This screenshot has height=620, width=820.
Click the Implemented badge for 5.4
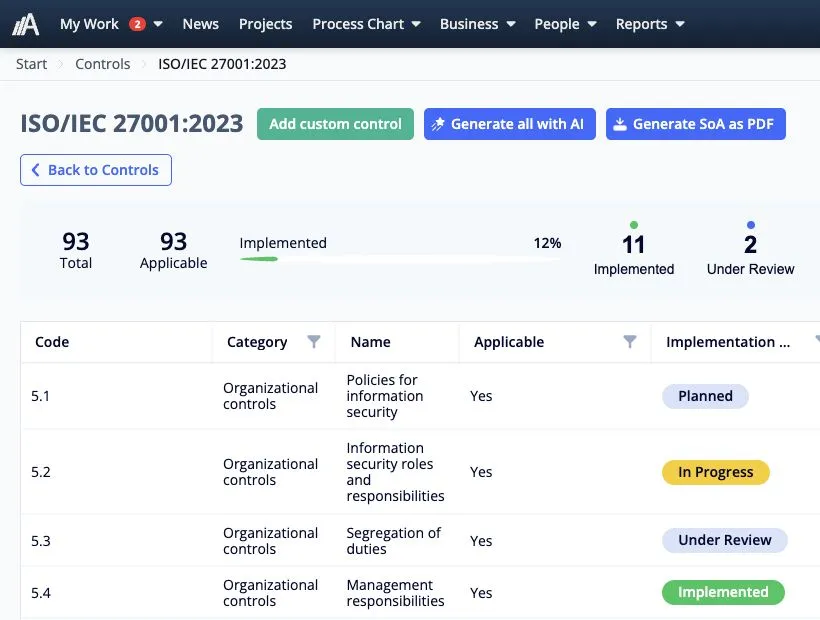723,592
